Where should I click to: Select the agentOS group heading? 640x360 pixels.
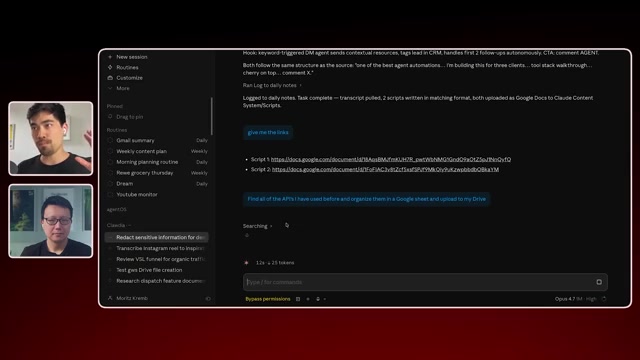coord(117,209)
